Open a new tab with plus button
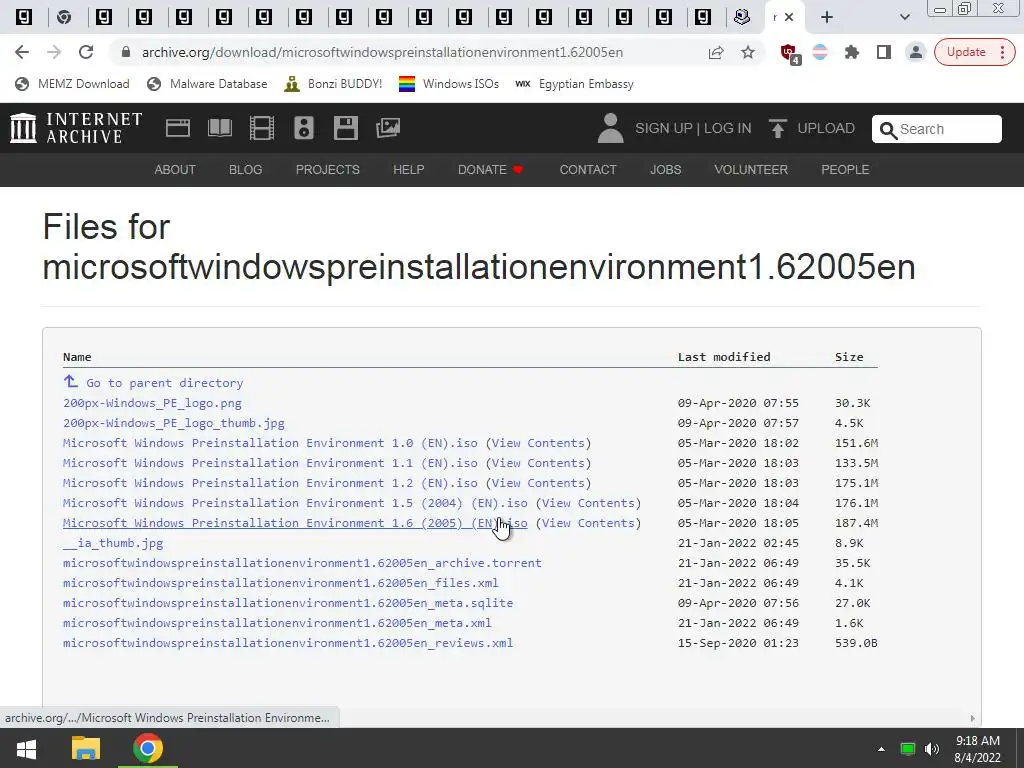1024x768 pixels. click(827, 17)
